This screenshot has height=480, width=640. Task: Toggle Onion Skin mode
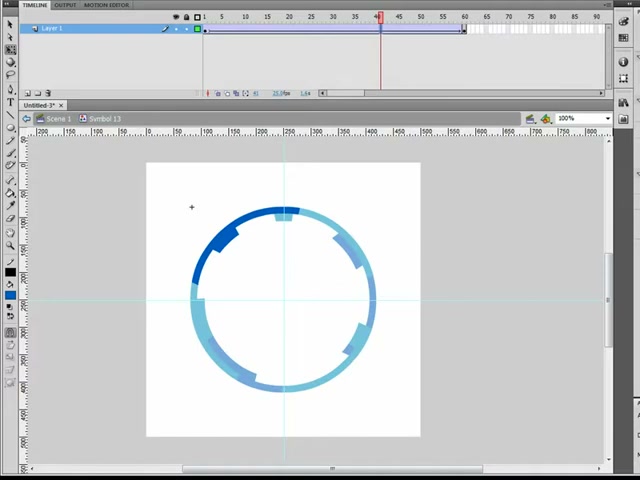coord(218,93)
